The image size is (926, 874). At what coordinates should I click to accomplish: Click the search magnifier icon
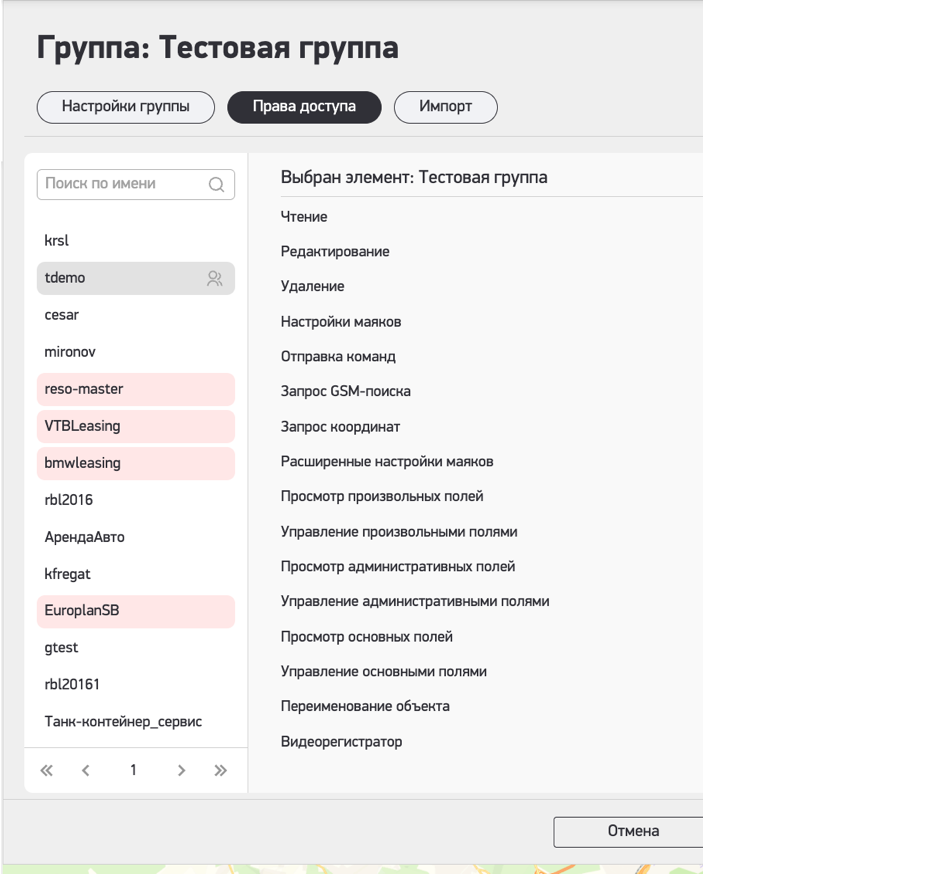(216, 185)
